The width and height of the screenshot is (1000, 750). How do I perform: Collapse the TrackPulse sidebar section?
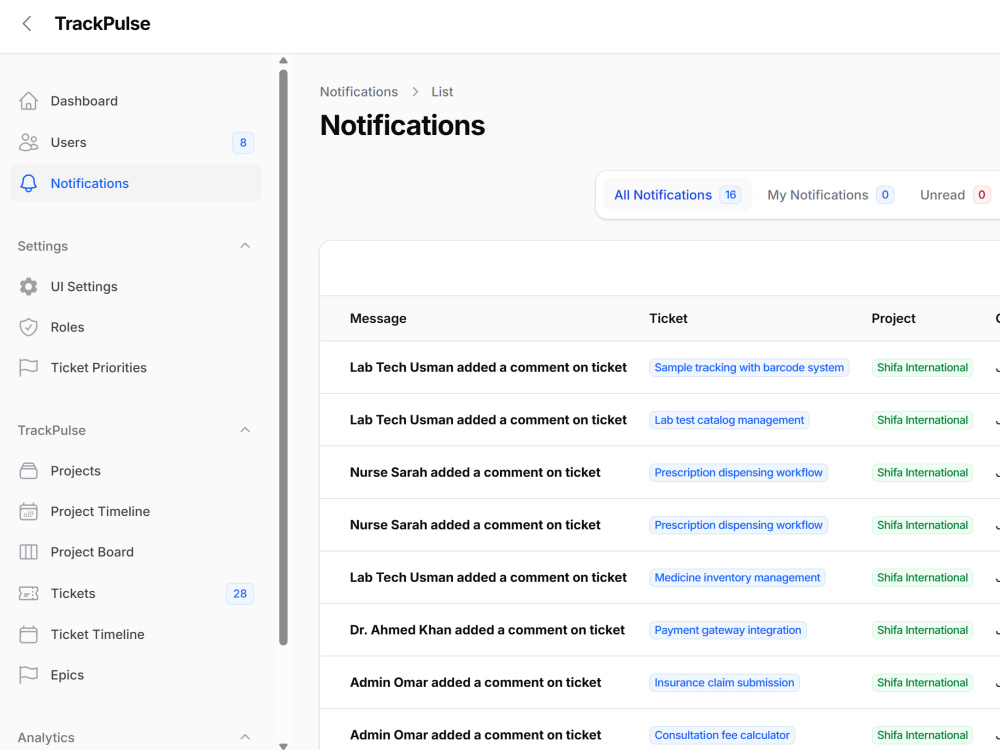(x=245, y=430)
